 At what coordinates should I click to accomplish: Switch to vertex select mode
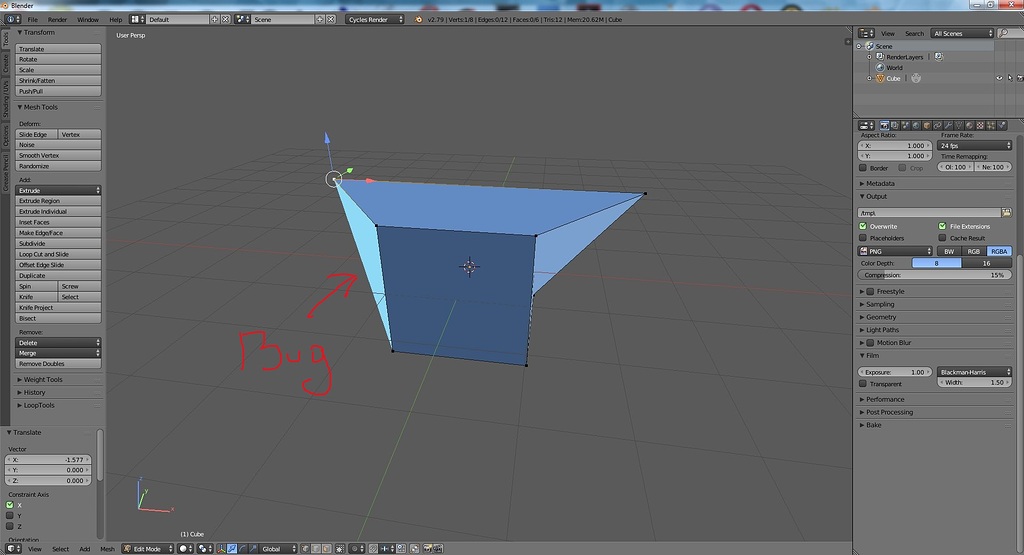(x=306, y=549)
